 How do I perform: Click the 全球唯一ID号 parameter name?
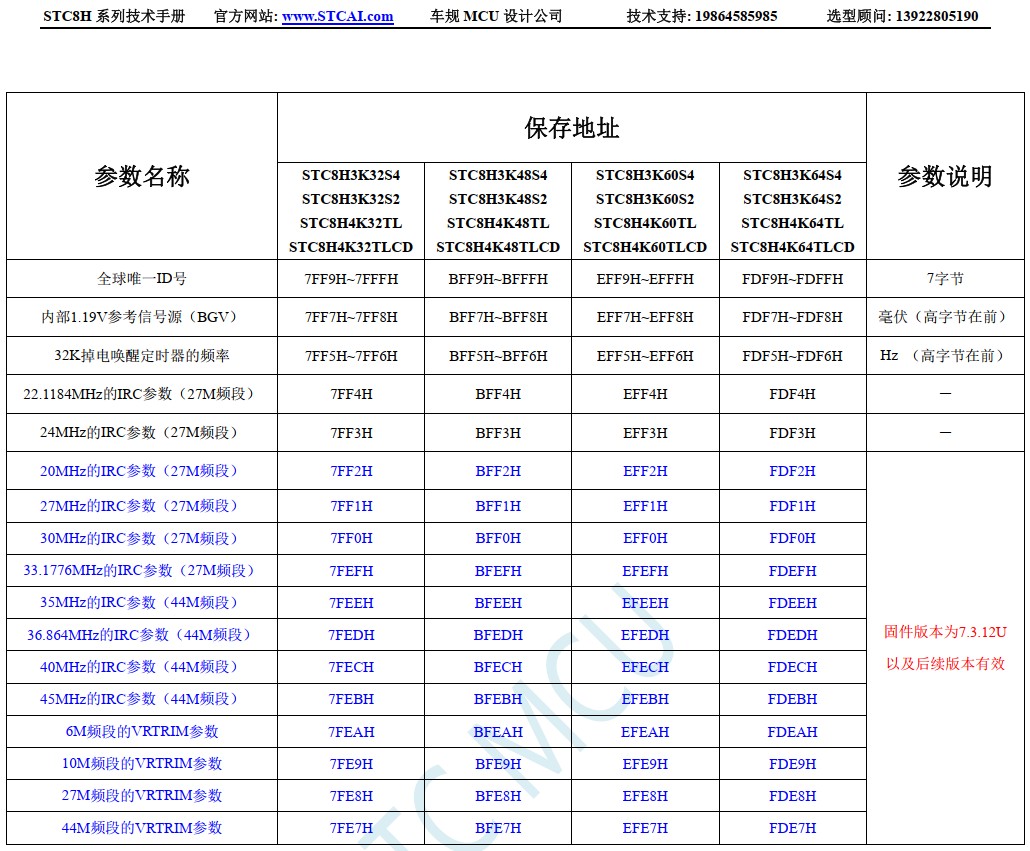(x=142, y=279)
